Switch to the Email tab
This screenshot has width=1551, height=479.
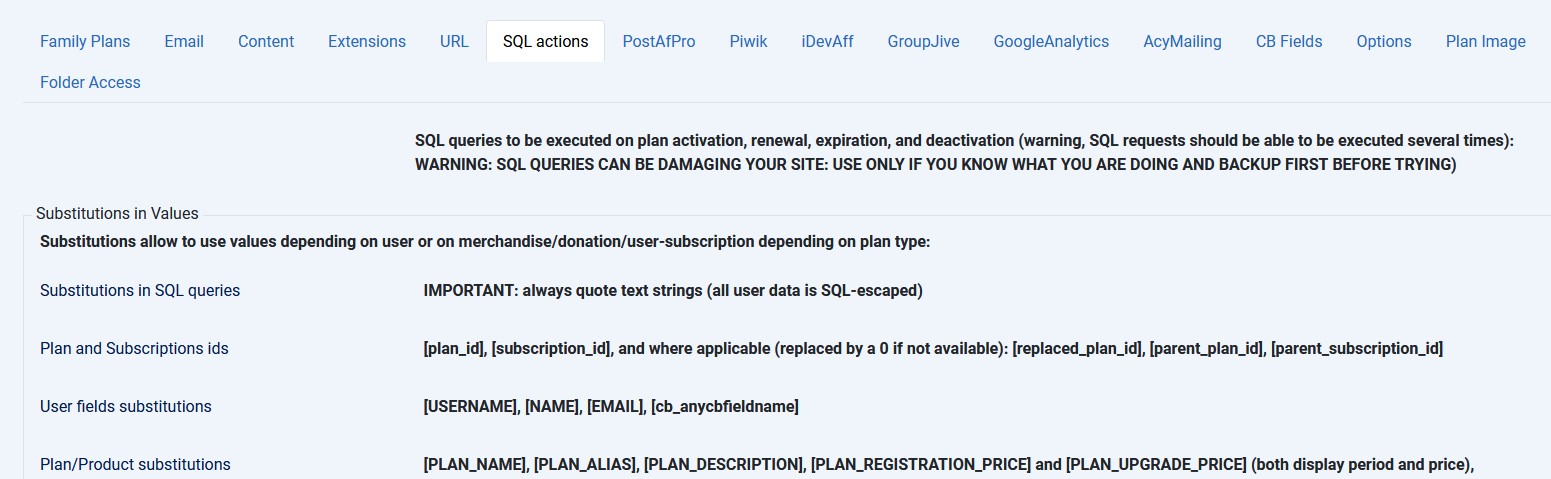click(184, 41)
